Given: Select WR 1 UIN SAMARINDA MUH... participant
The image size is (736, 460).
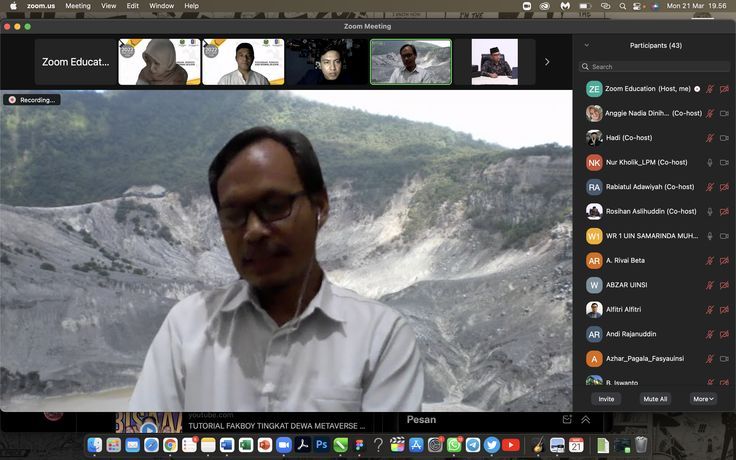Looking at the screenshot, I should pyautogui.click(x=655, y=236).
